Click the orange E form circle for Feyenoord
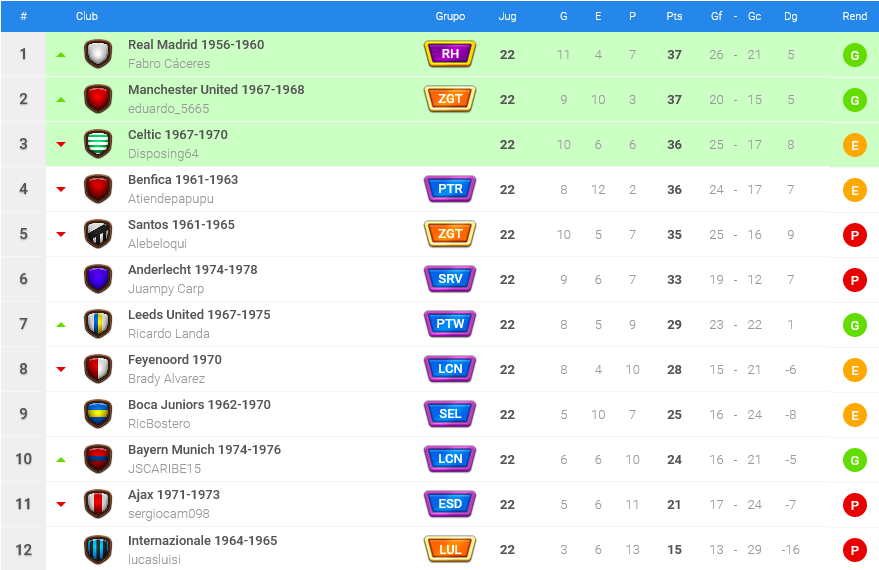Viewport: 879px width, 570px height. (854, 370)
